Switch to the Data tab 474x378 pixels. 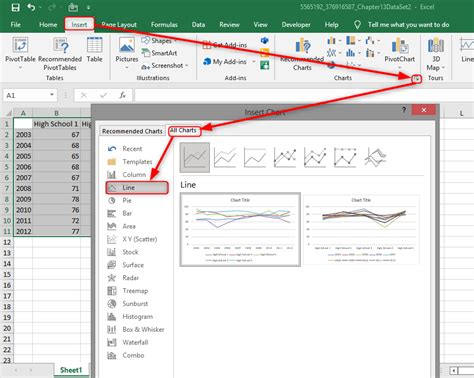[198, 25]
